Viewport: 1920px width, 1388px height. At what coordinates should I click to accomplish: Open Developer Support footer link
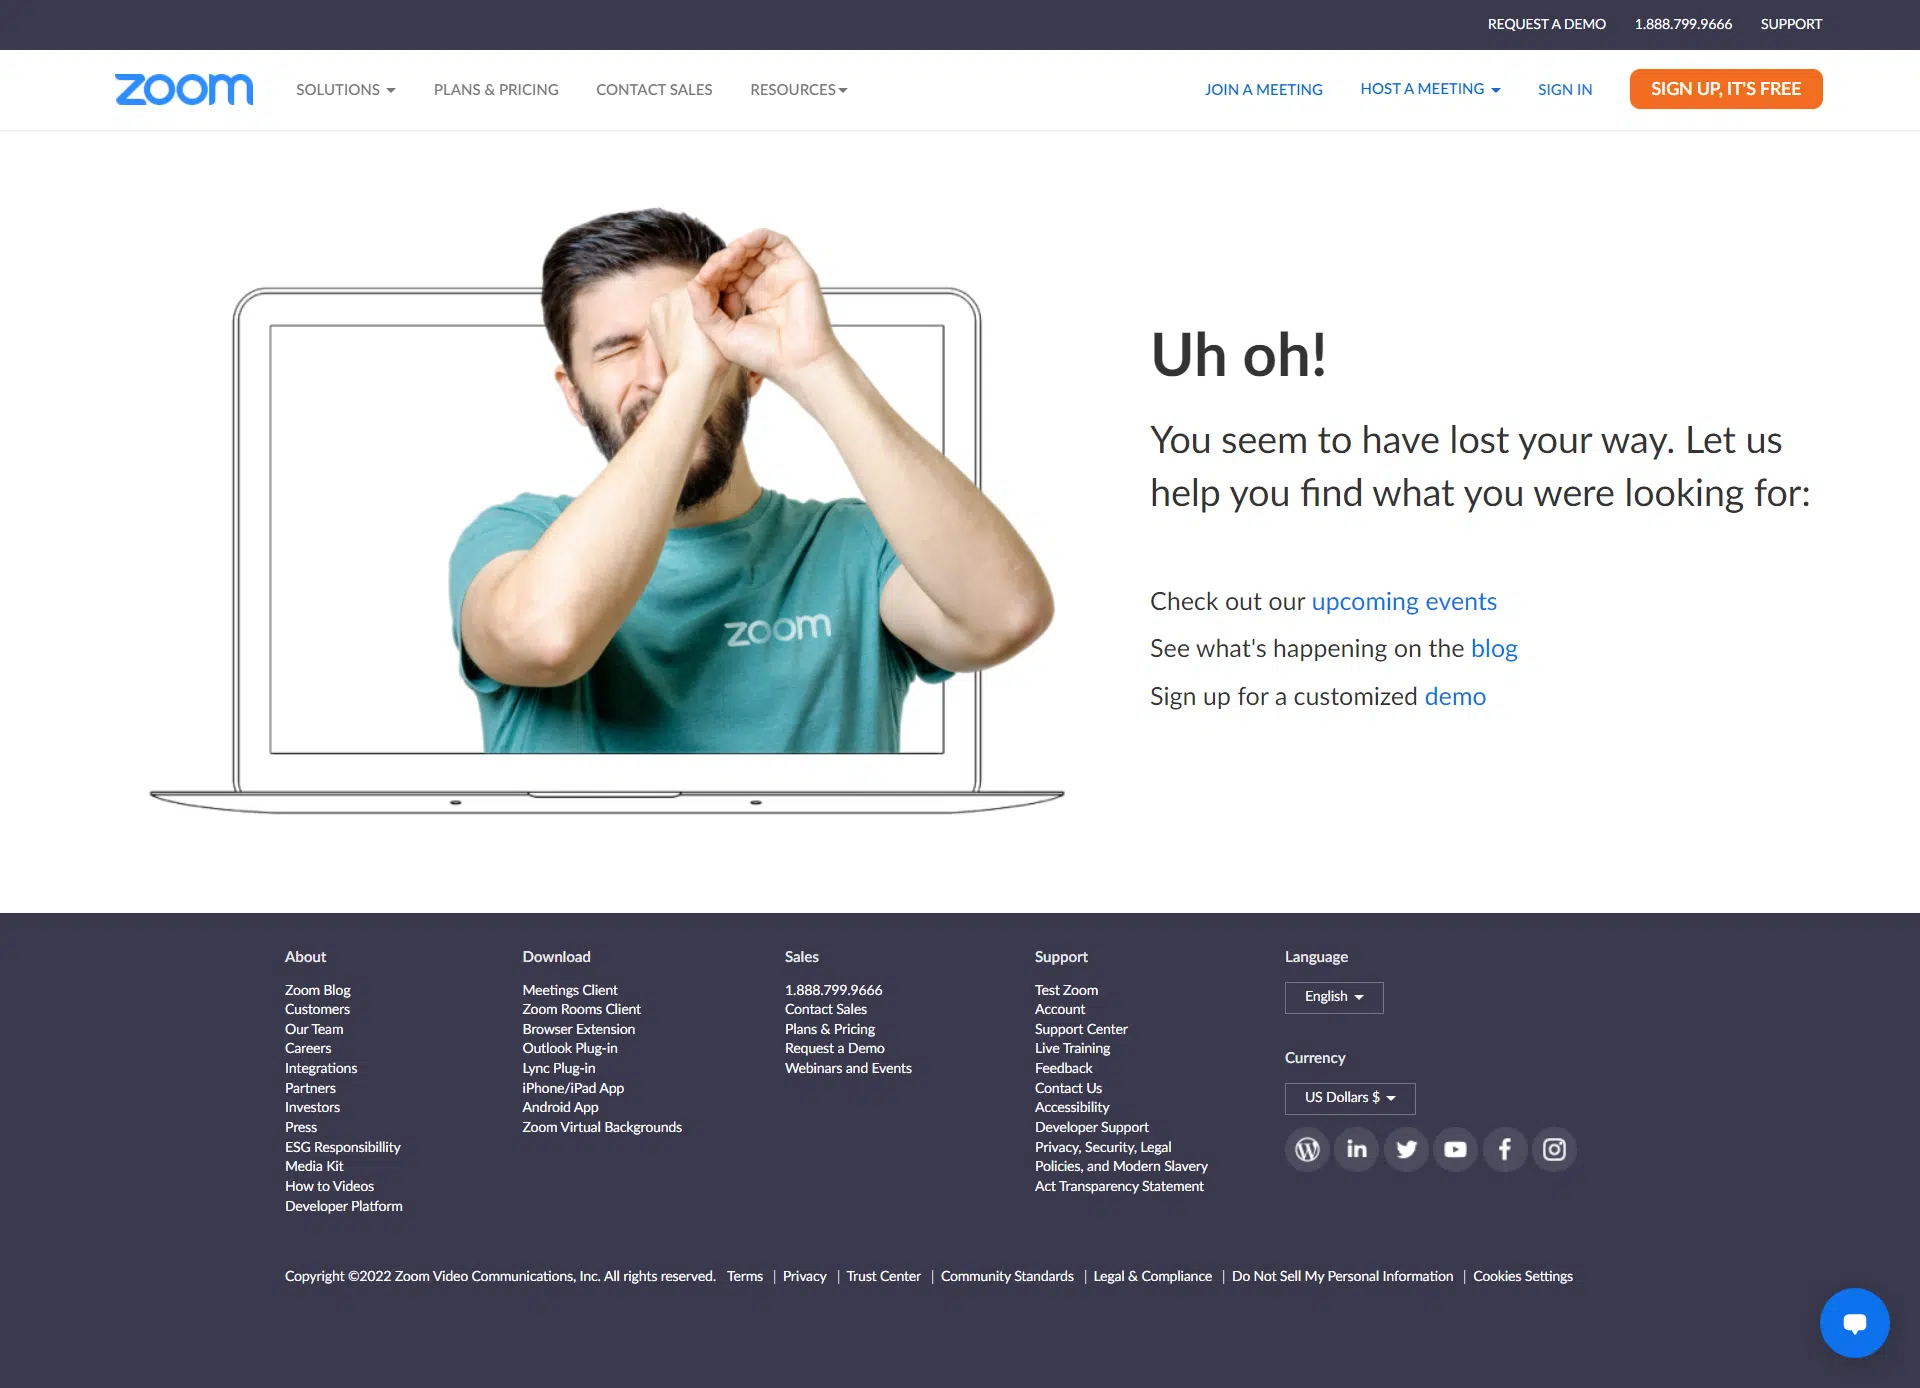pos(1092,1127)
